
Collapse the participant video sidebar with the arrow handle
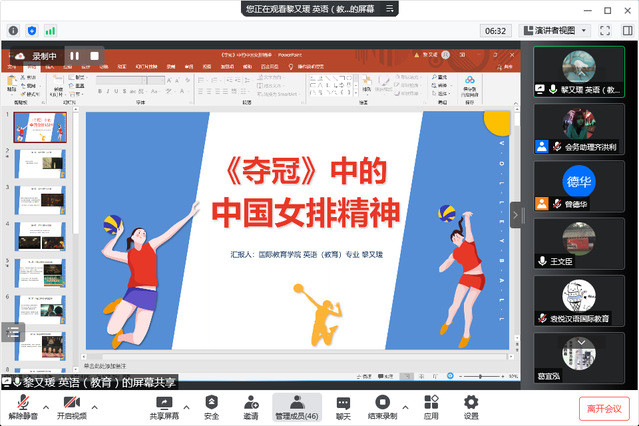point(516,215)
